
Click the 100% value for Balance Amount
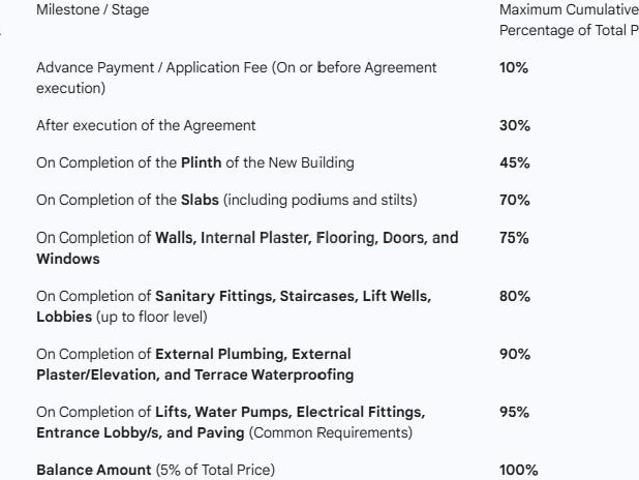coord(518,470)
